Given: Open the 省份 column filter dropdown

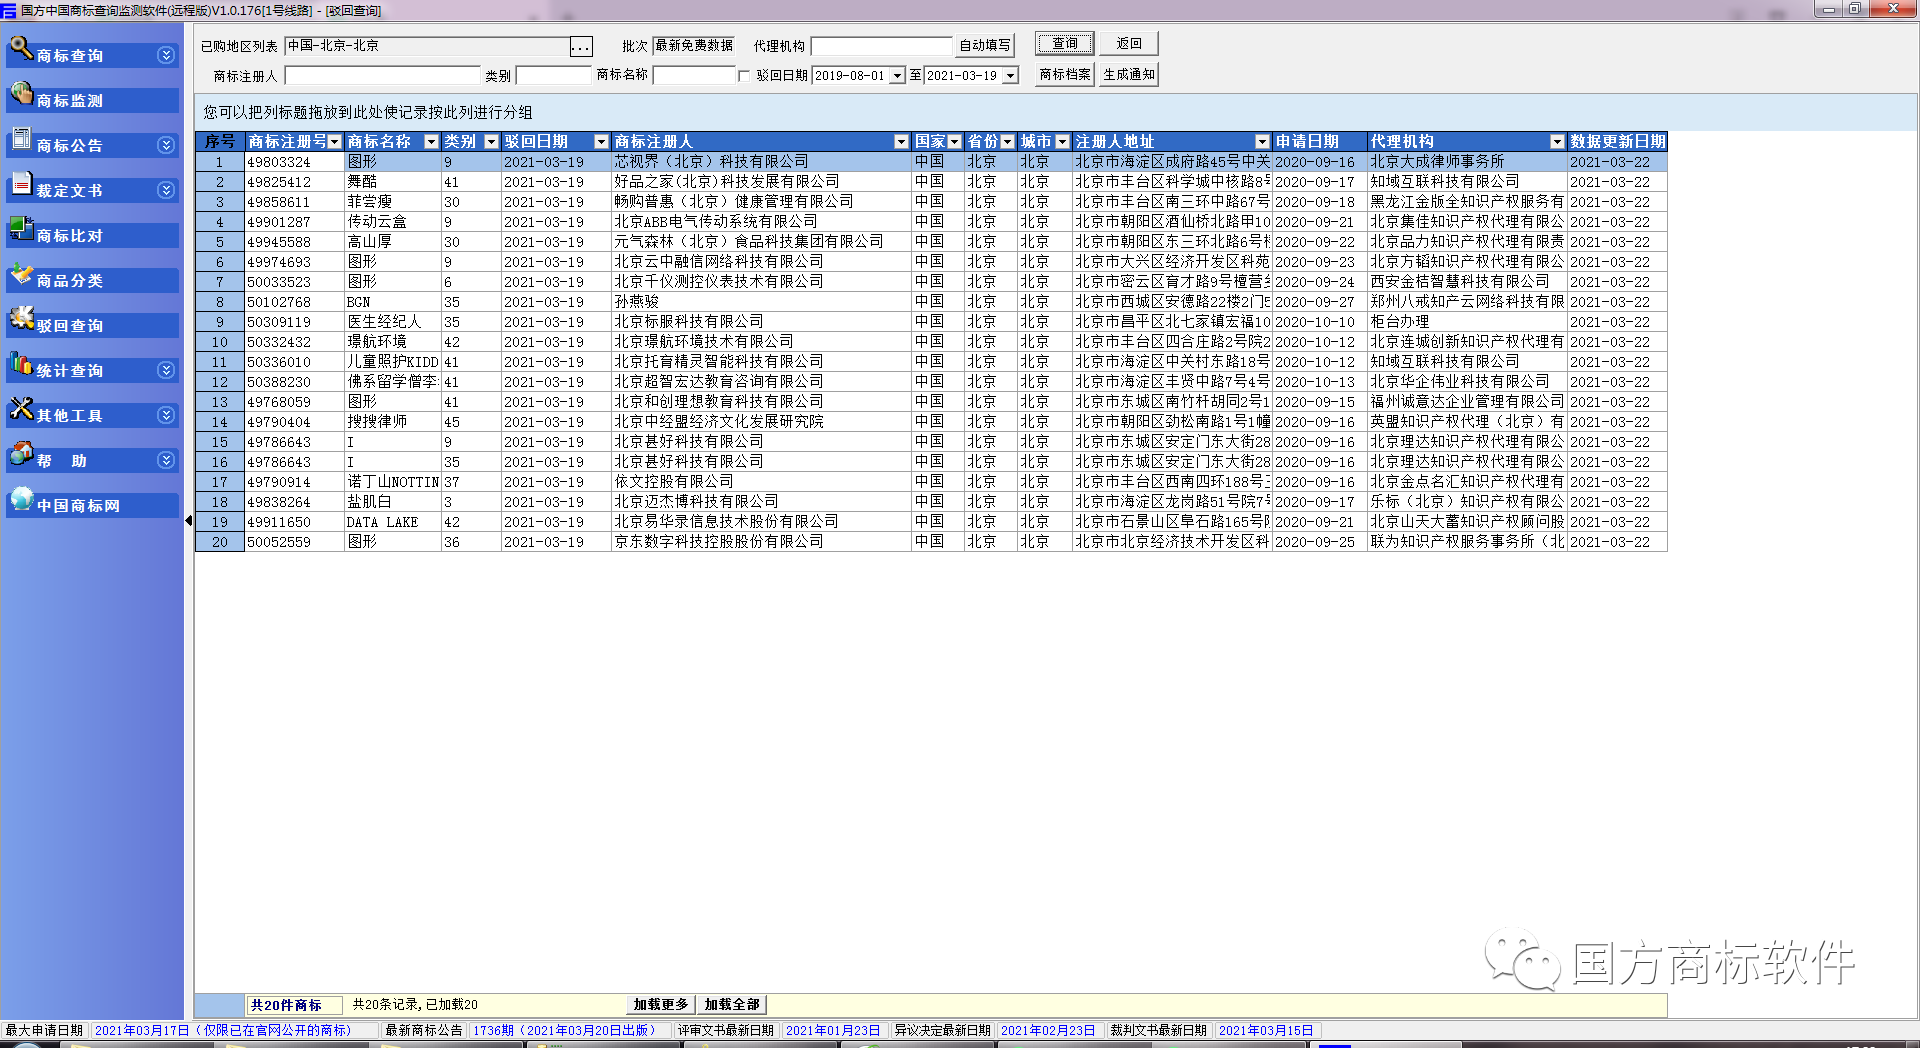Looking at the screenshot, I should (1008, 142).
